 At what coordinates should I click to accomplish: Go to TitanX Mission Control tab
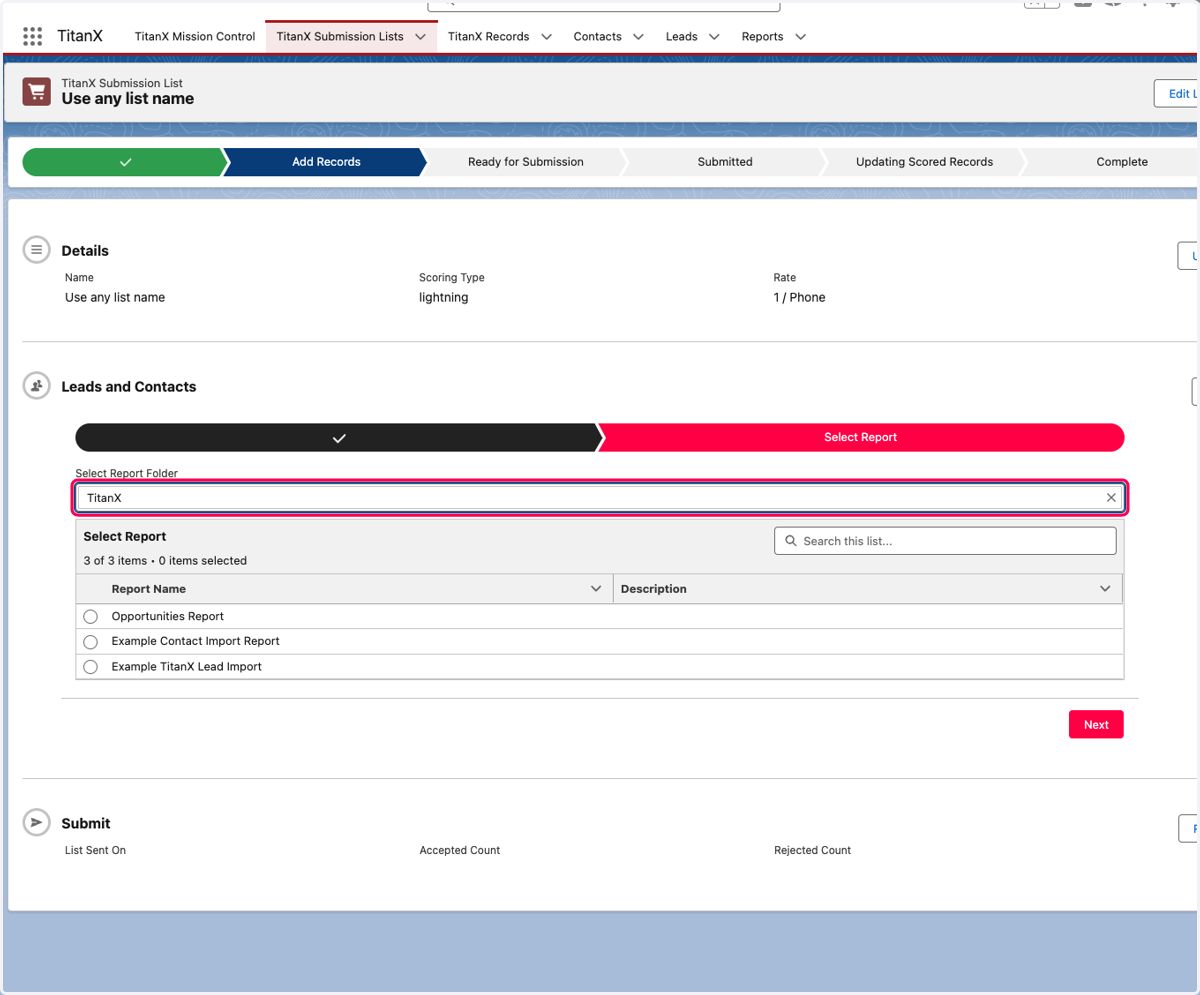[x=195, y=36]
